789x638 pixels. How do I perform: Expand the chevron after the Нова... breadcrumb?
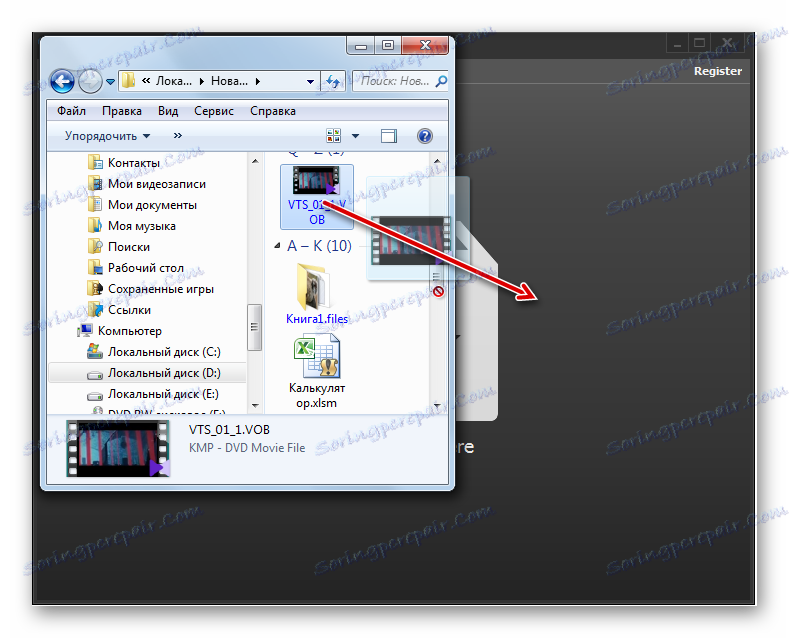[258, 81]
